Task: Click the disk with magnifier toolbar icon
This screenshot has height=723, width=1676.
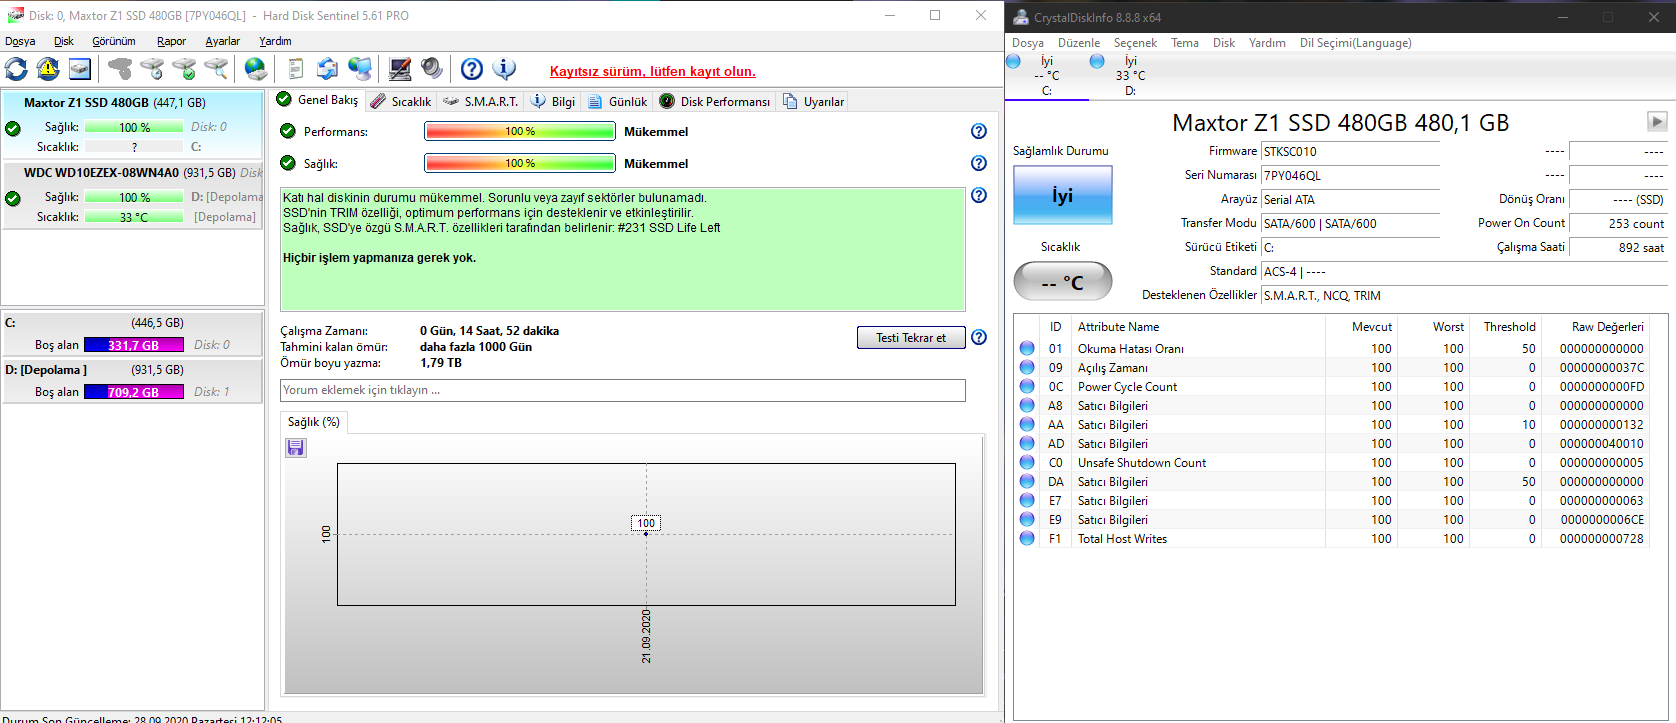Action: coord(216,69)
